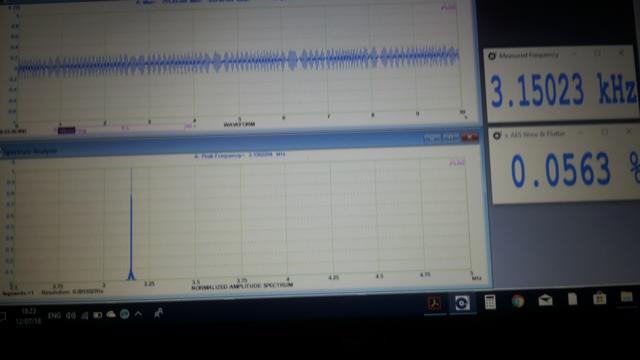Screen dimensions: 640x360
Task: Click the network signal tray icon
Action: tap(84, 315)
